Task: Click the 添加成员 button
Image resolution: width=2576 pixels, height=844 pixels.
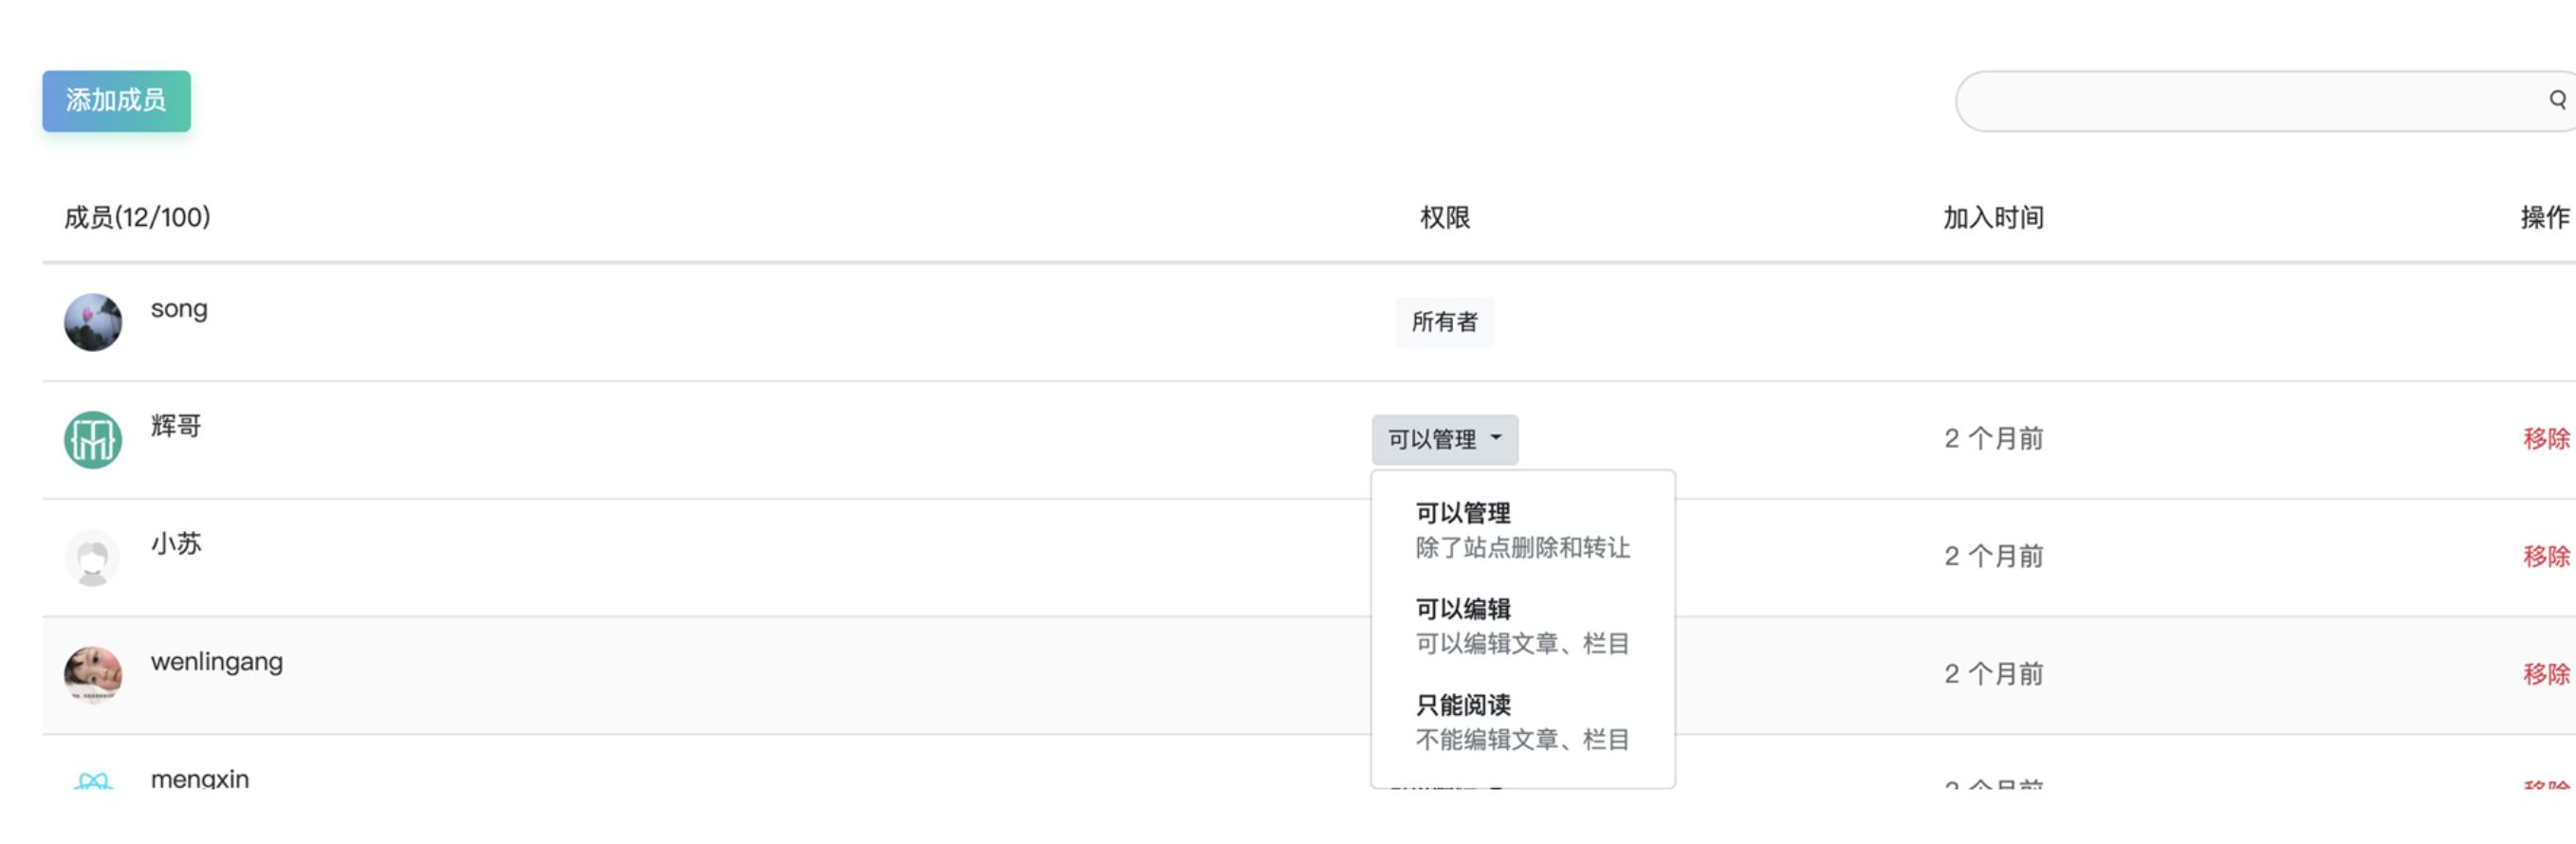Action: click(x=116, y=101)
